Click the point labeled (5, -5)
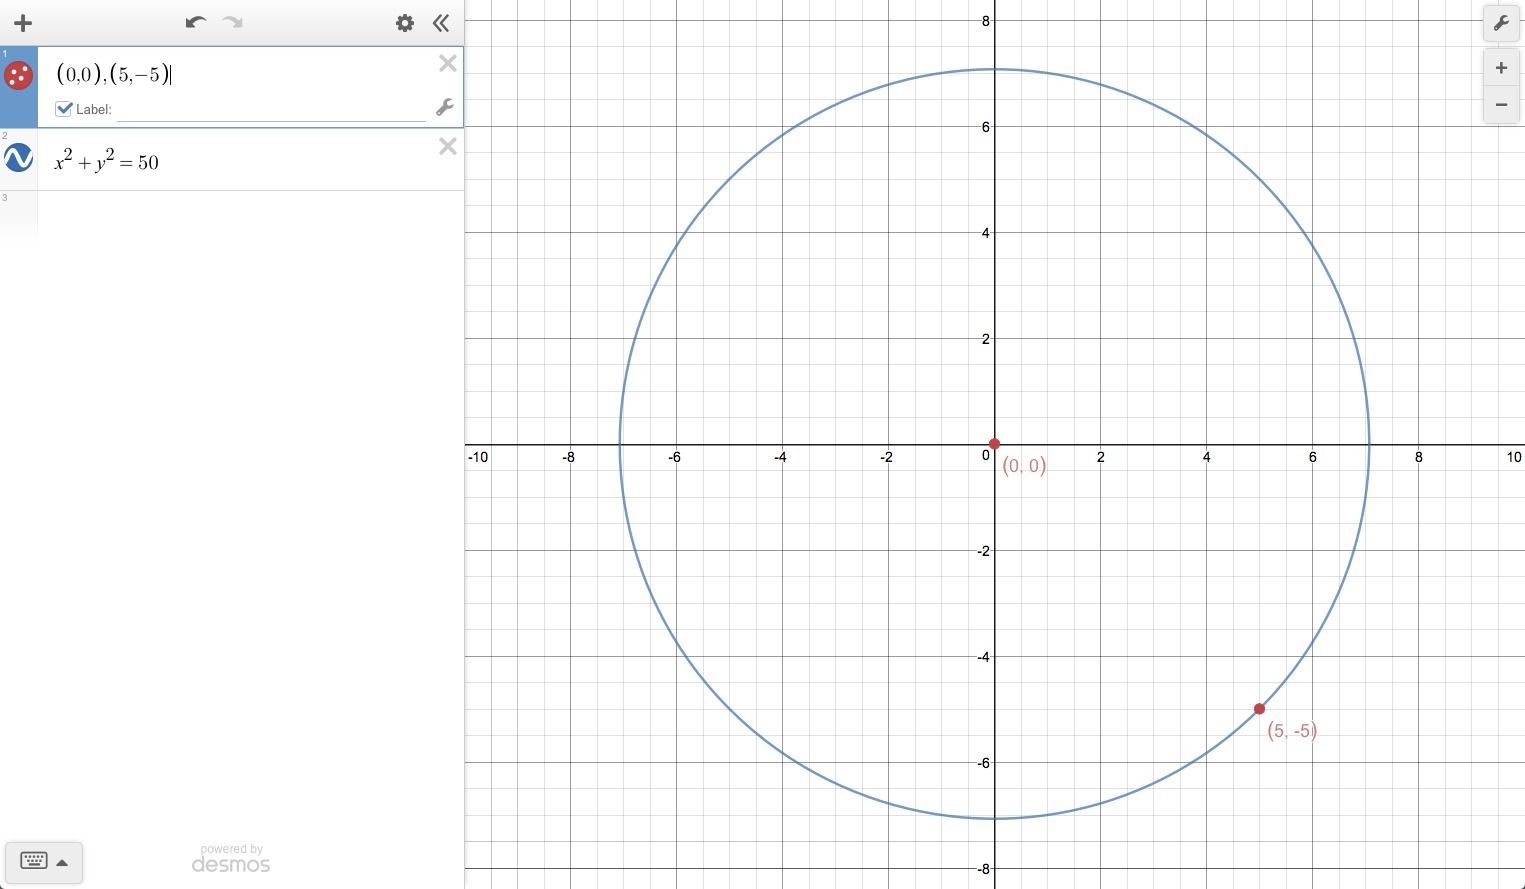 coord(1259,709)
